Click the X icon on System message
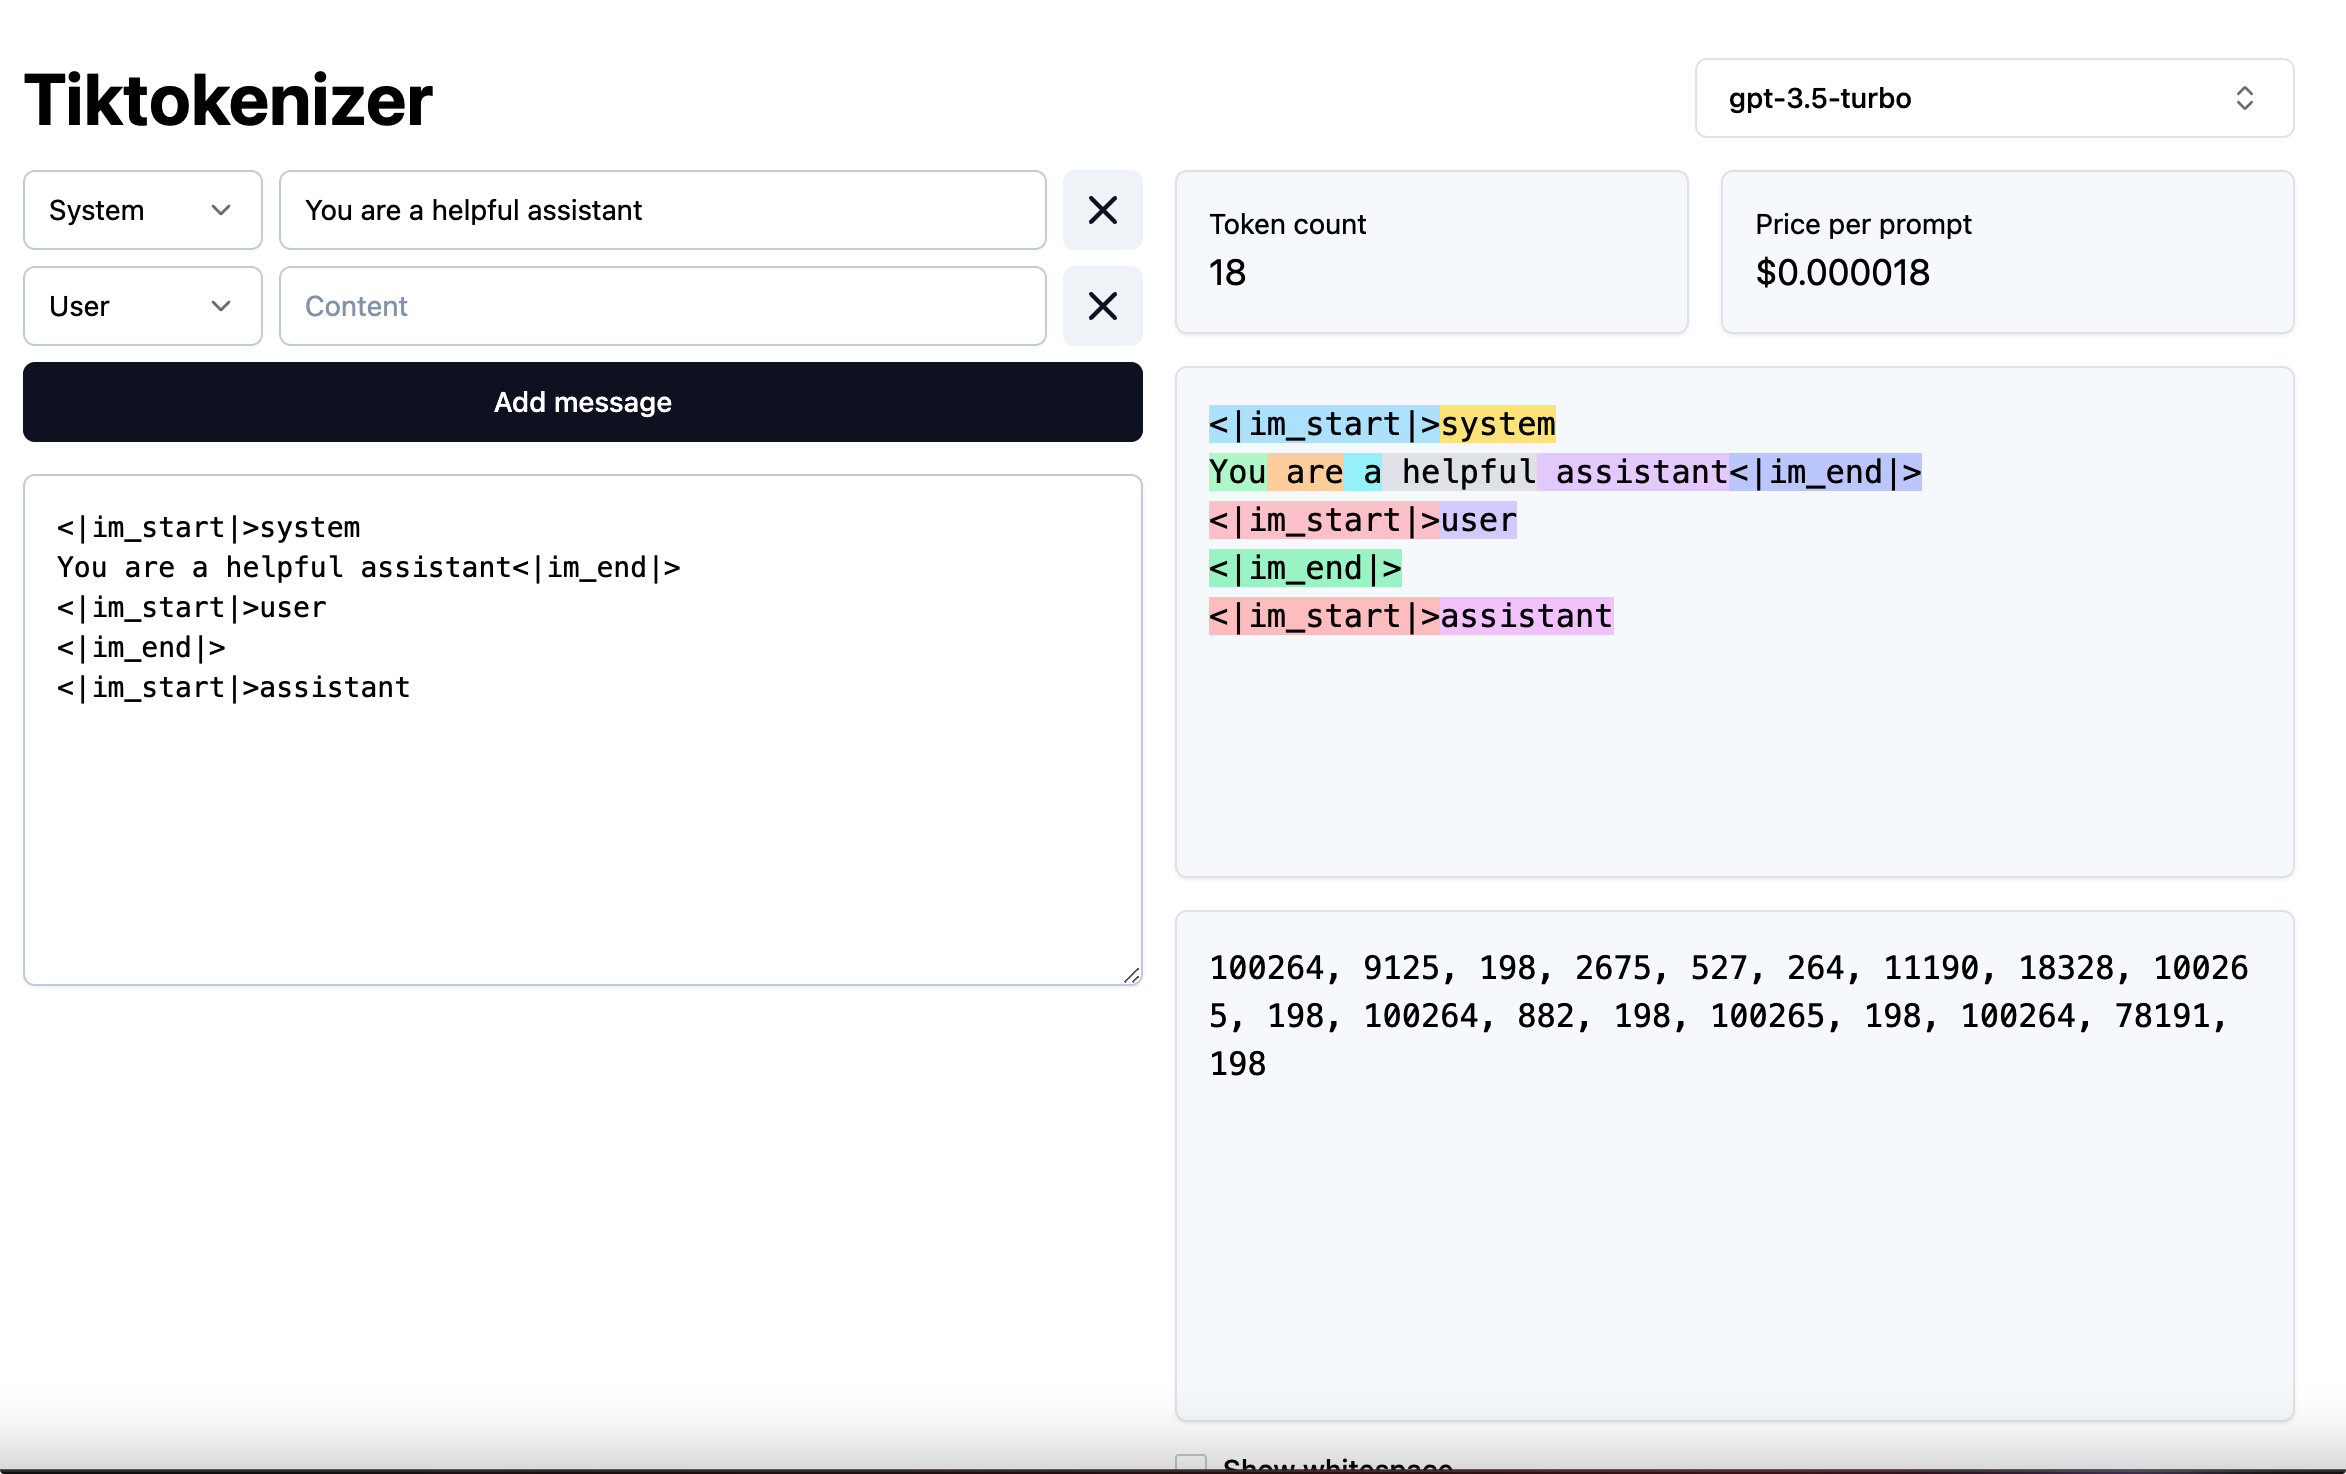The image size is (2346, 1474). coord(1102,209)
